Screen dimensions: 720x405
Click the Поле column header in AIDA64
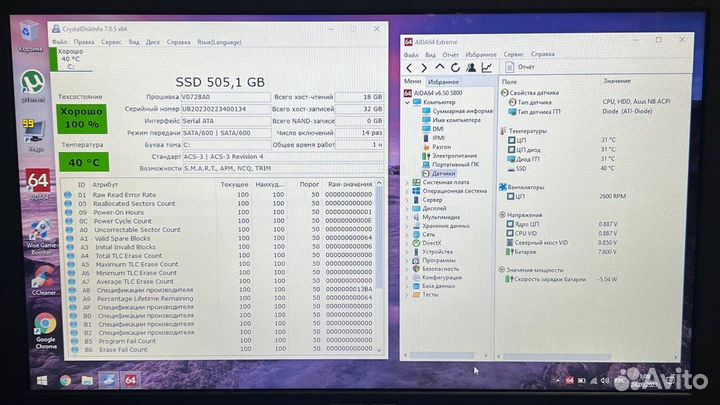coord(509,82)
